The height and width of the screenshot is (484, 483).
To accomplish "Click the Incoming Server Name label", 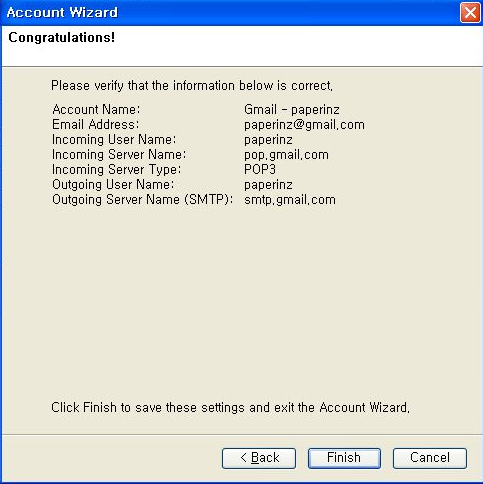I will (x=119, y=154).
